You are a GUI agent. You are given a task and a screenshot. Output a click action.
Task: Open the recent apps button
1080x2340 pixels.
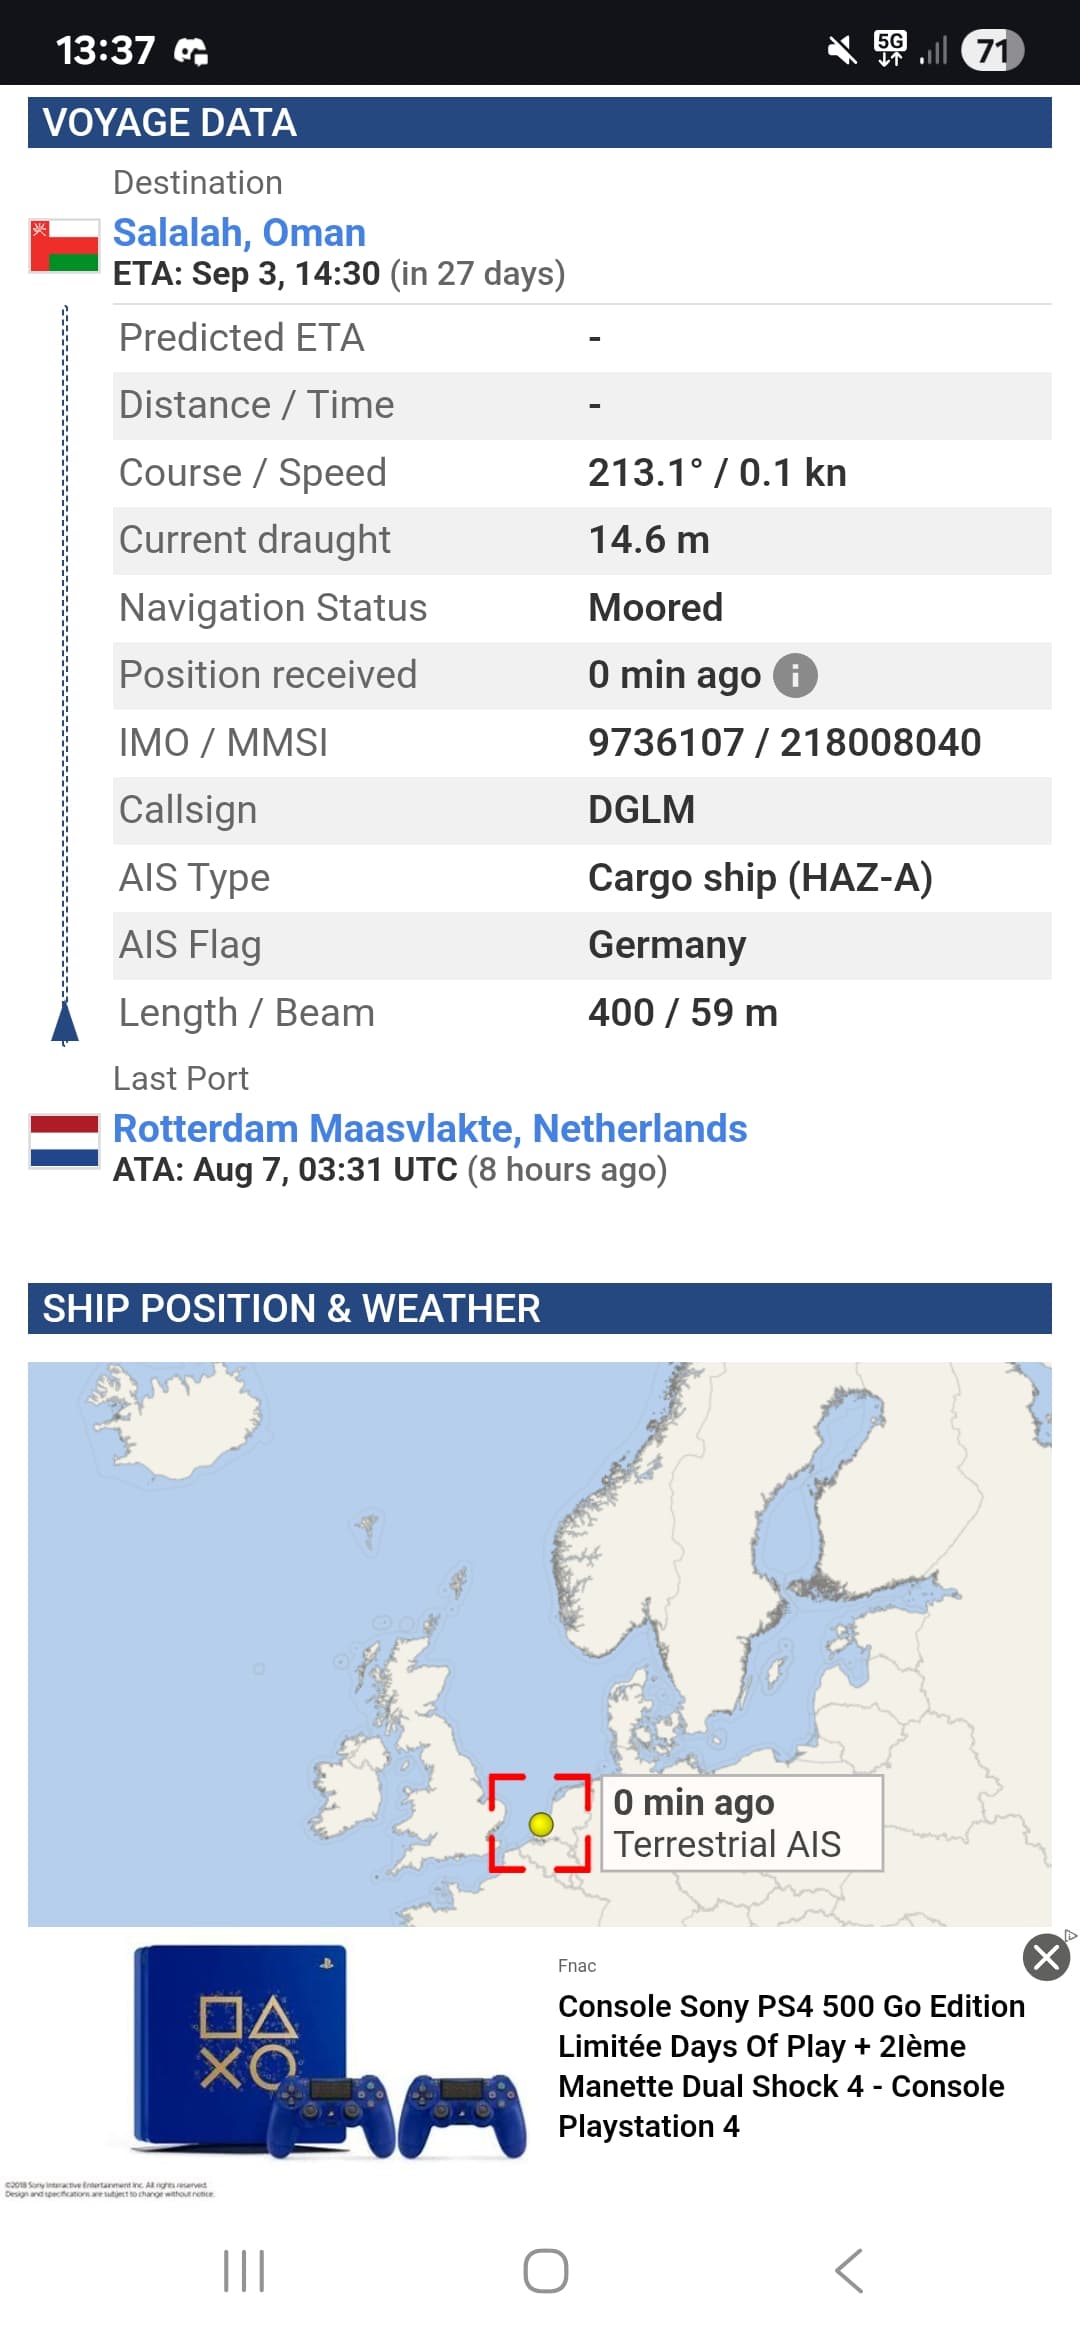click(244, 2270)
